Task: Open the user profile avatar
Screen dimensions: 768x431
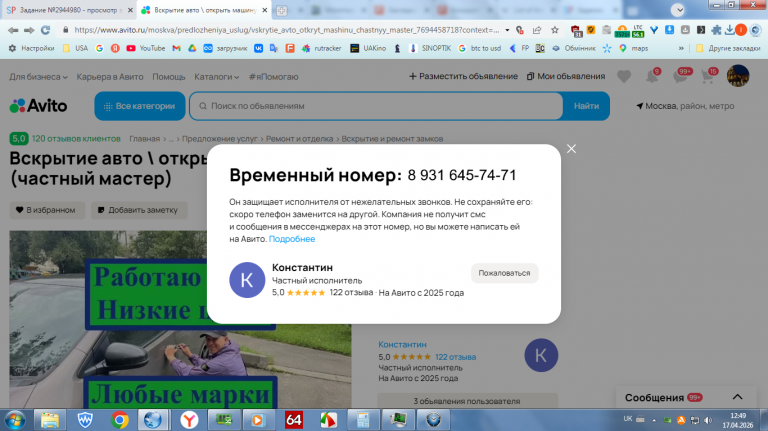Action: 738,76
